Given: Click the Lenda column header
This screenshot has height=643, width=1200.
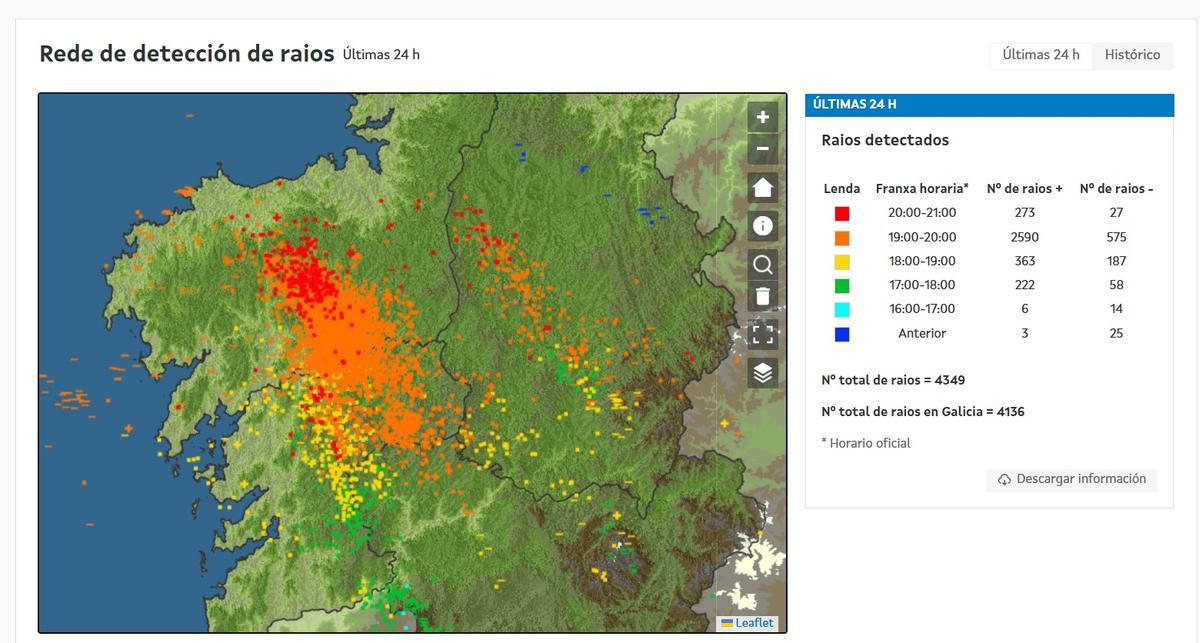Looking at the screenshot, I should (x=842, y=188).
